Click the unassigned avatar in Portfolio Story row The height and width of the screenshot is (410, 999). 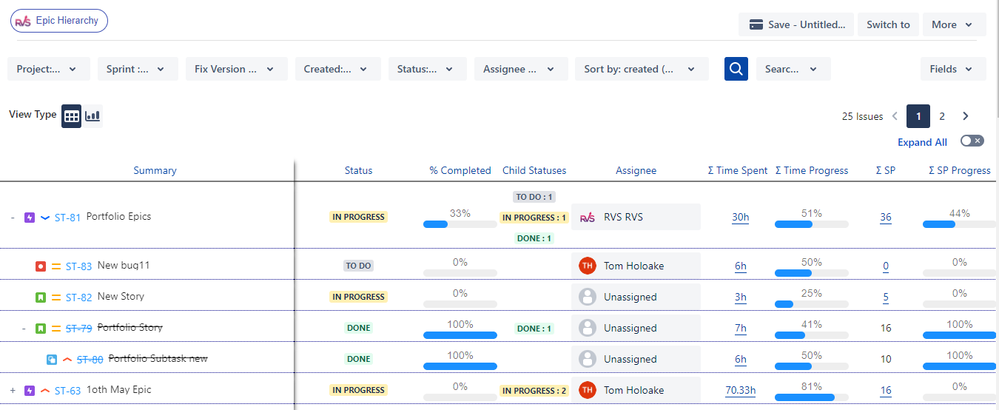pyautogui.click(x=587, y=329)
